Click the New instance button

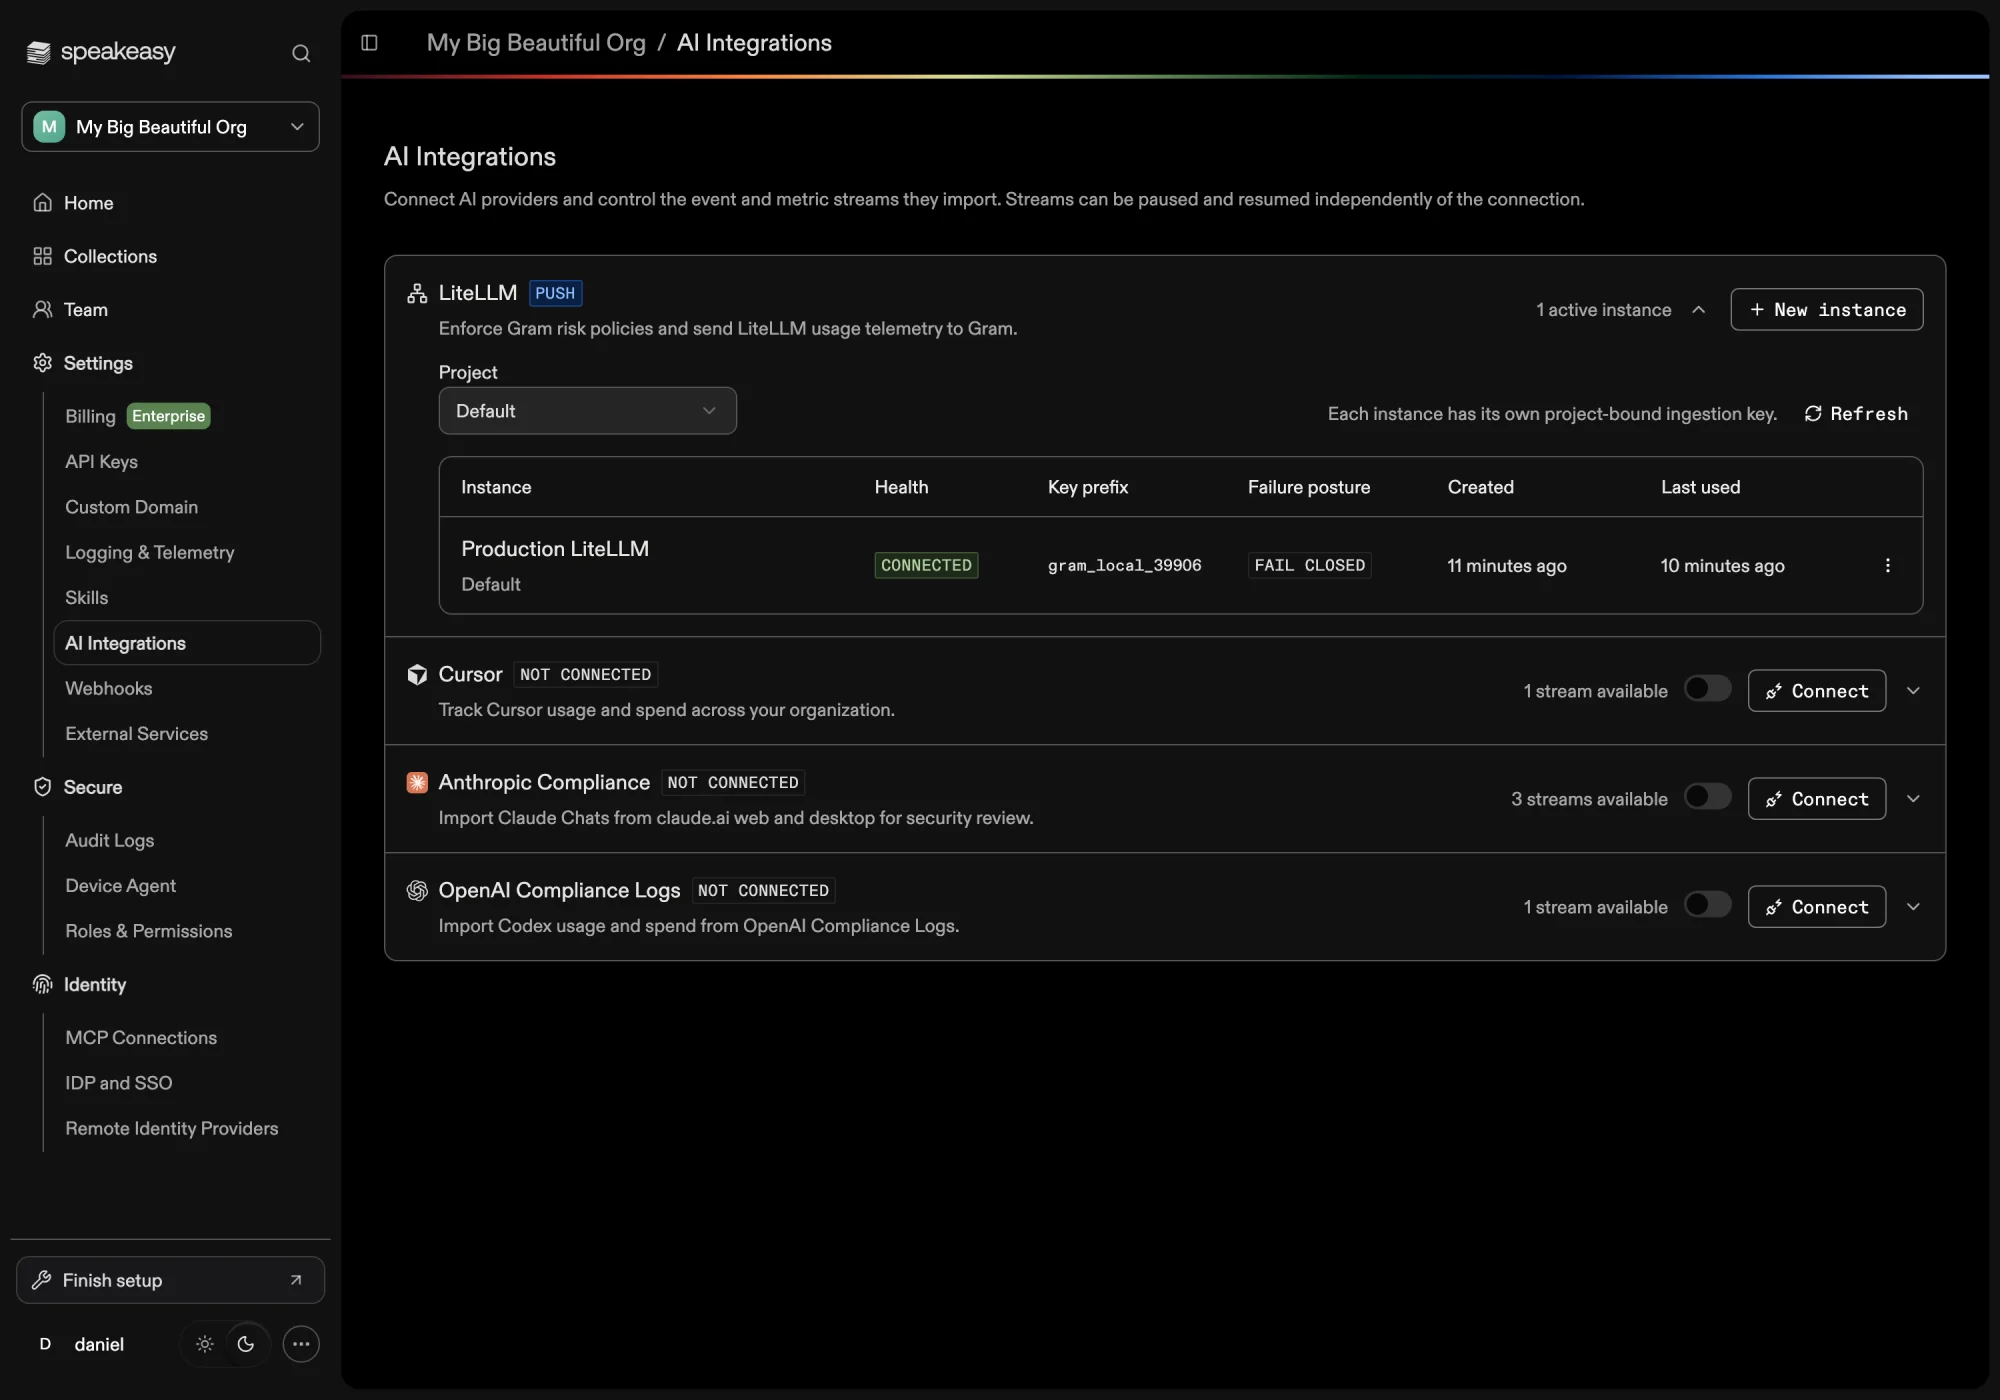pyautogui.click(x=1826, y=310)
